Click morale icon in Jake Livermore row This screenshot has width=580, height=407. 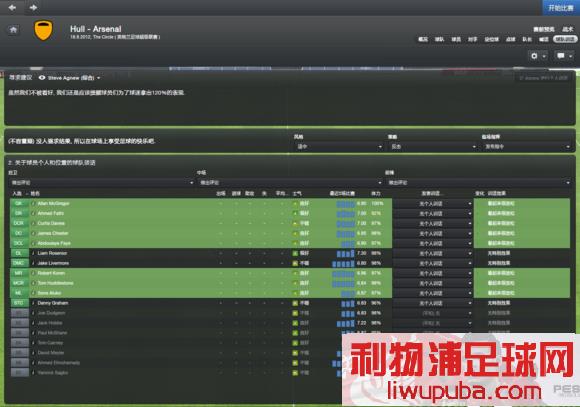pos(295,263)
